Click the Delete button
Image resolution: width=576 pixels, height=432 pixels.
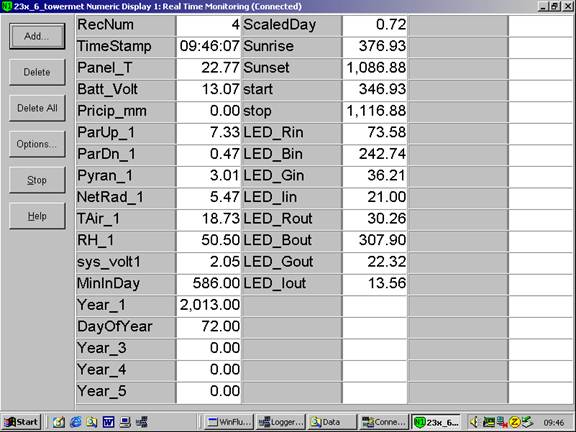37,72
